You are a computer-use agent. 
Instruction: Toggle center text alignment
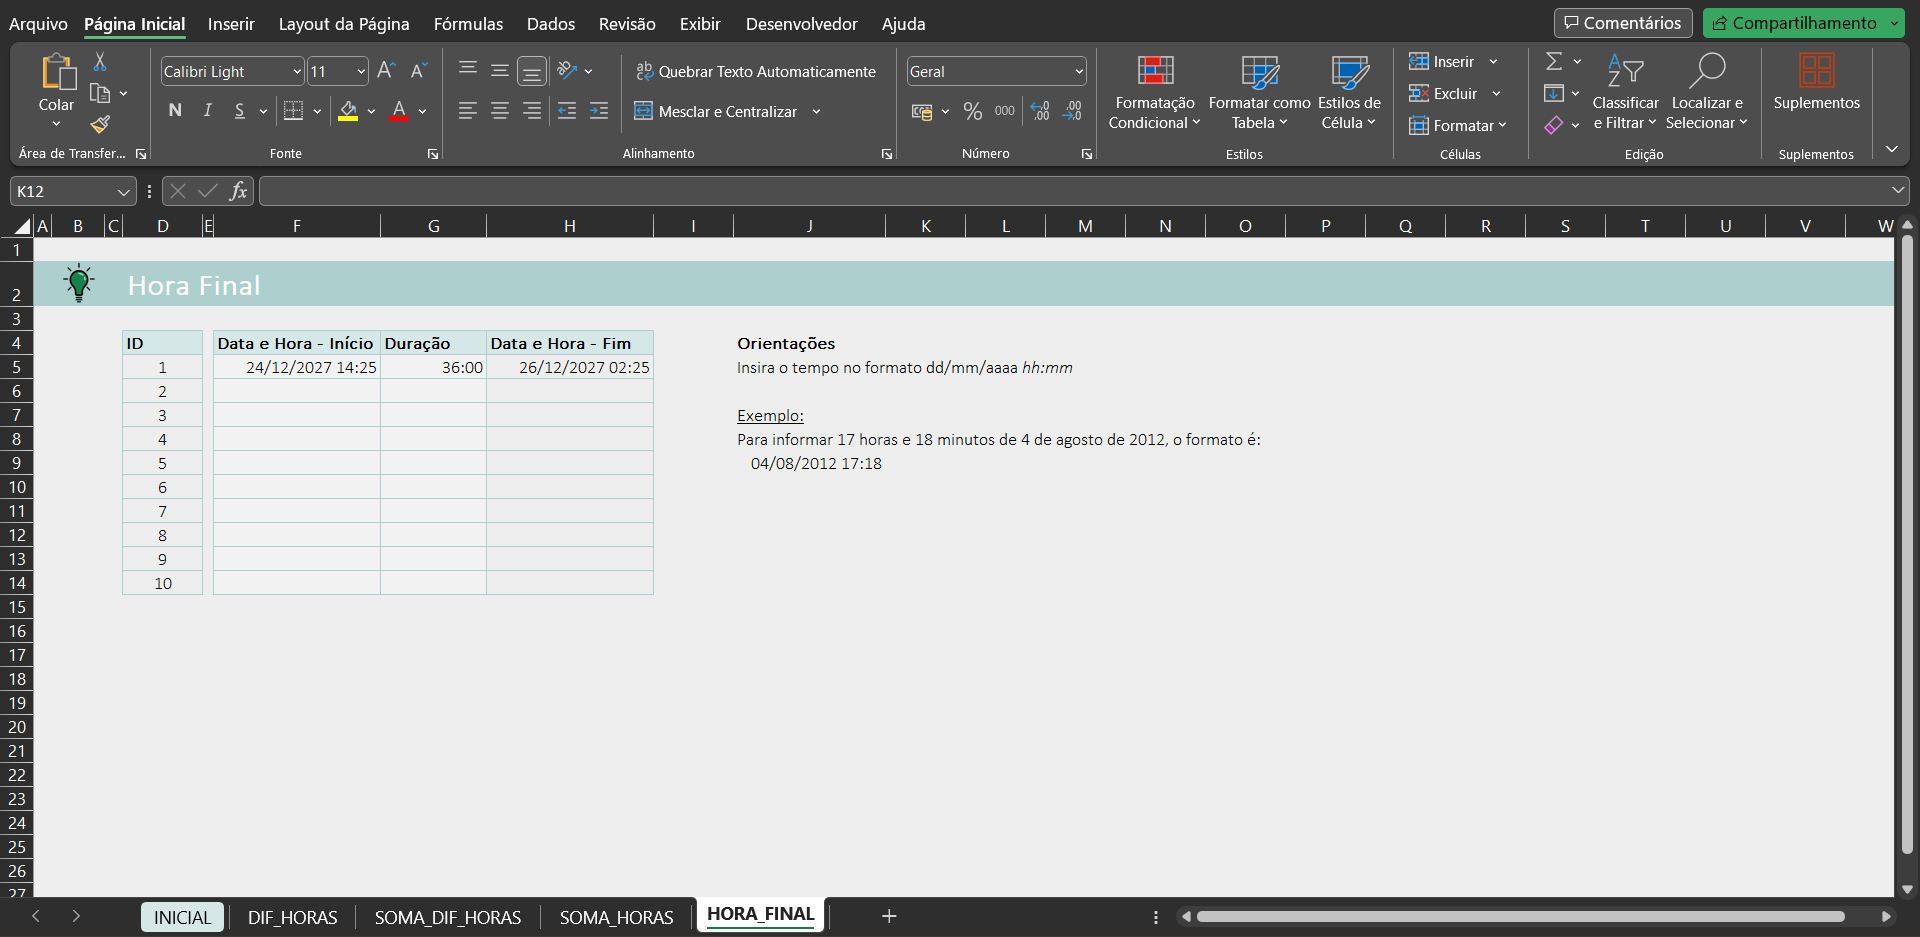pyautogui.click(x=499, y=111)
